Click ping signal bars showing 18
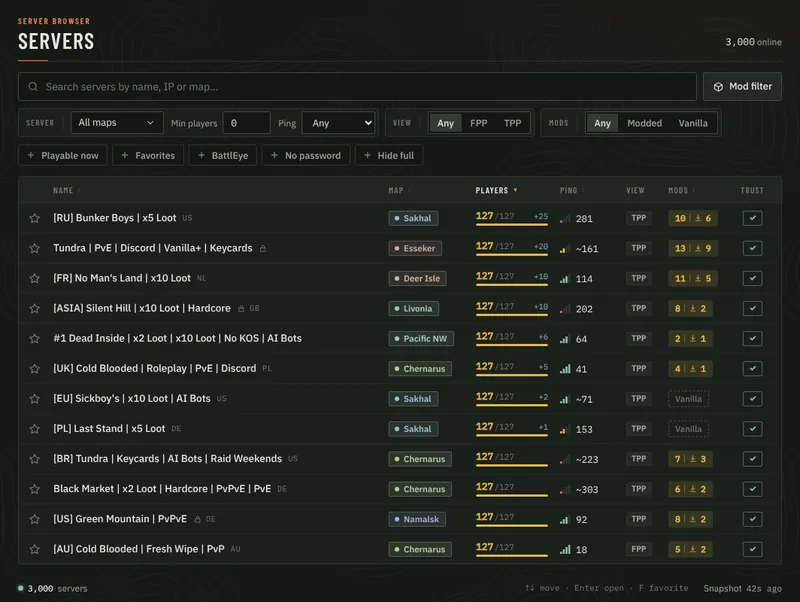 coord(565,550)
